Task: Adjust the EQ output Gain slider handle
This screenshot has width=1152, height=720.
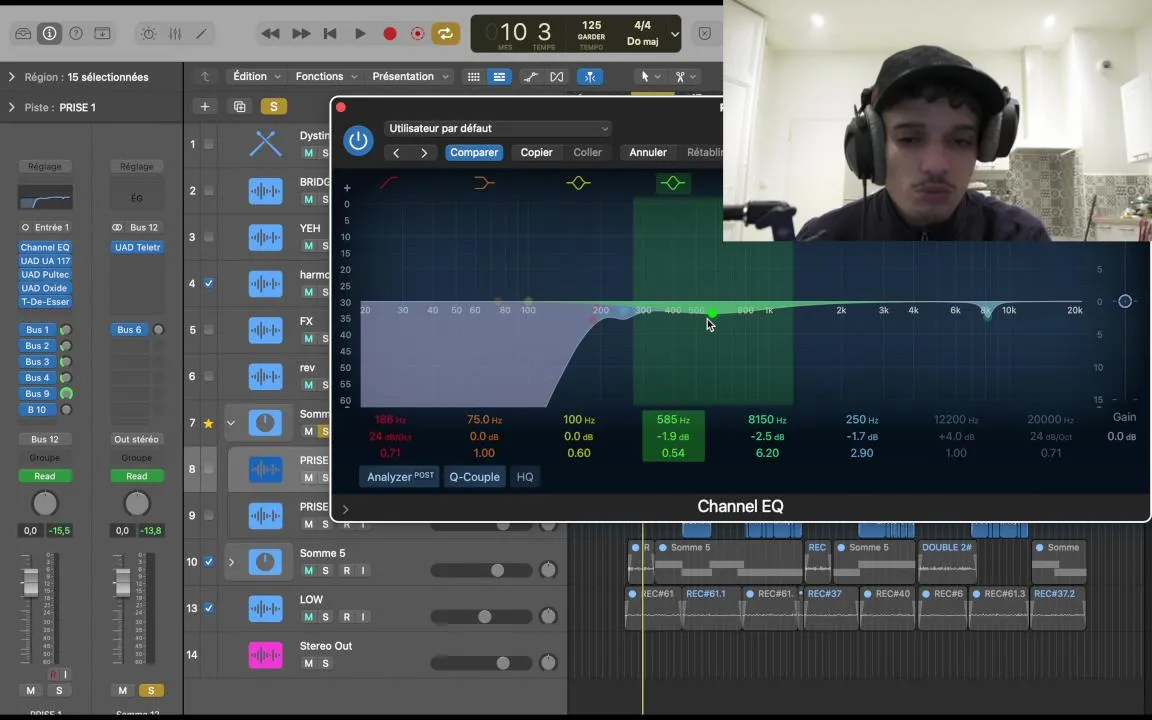Action: 1125,301
